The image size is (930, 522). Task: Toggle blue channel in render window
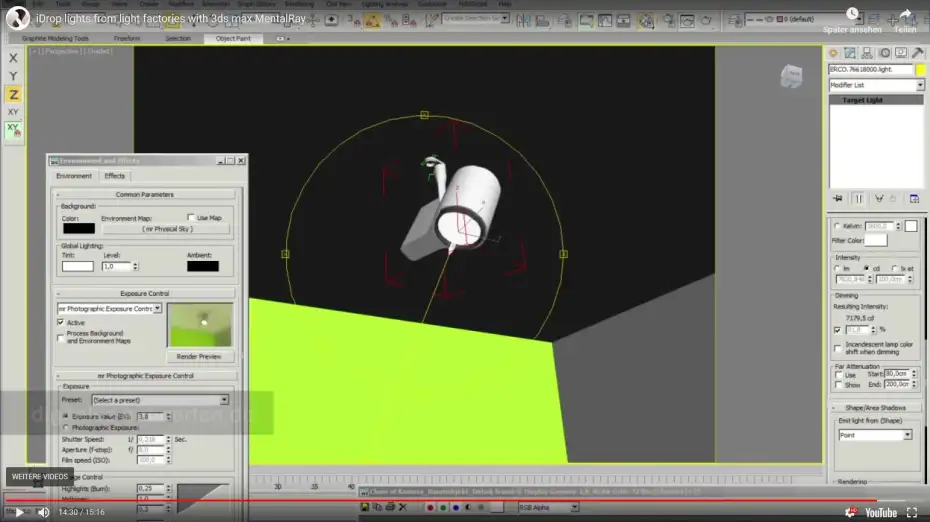coord(456,508)
